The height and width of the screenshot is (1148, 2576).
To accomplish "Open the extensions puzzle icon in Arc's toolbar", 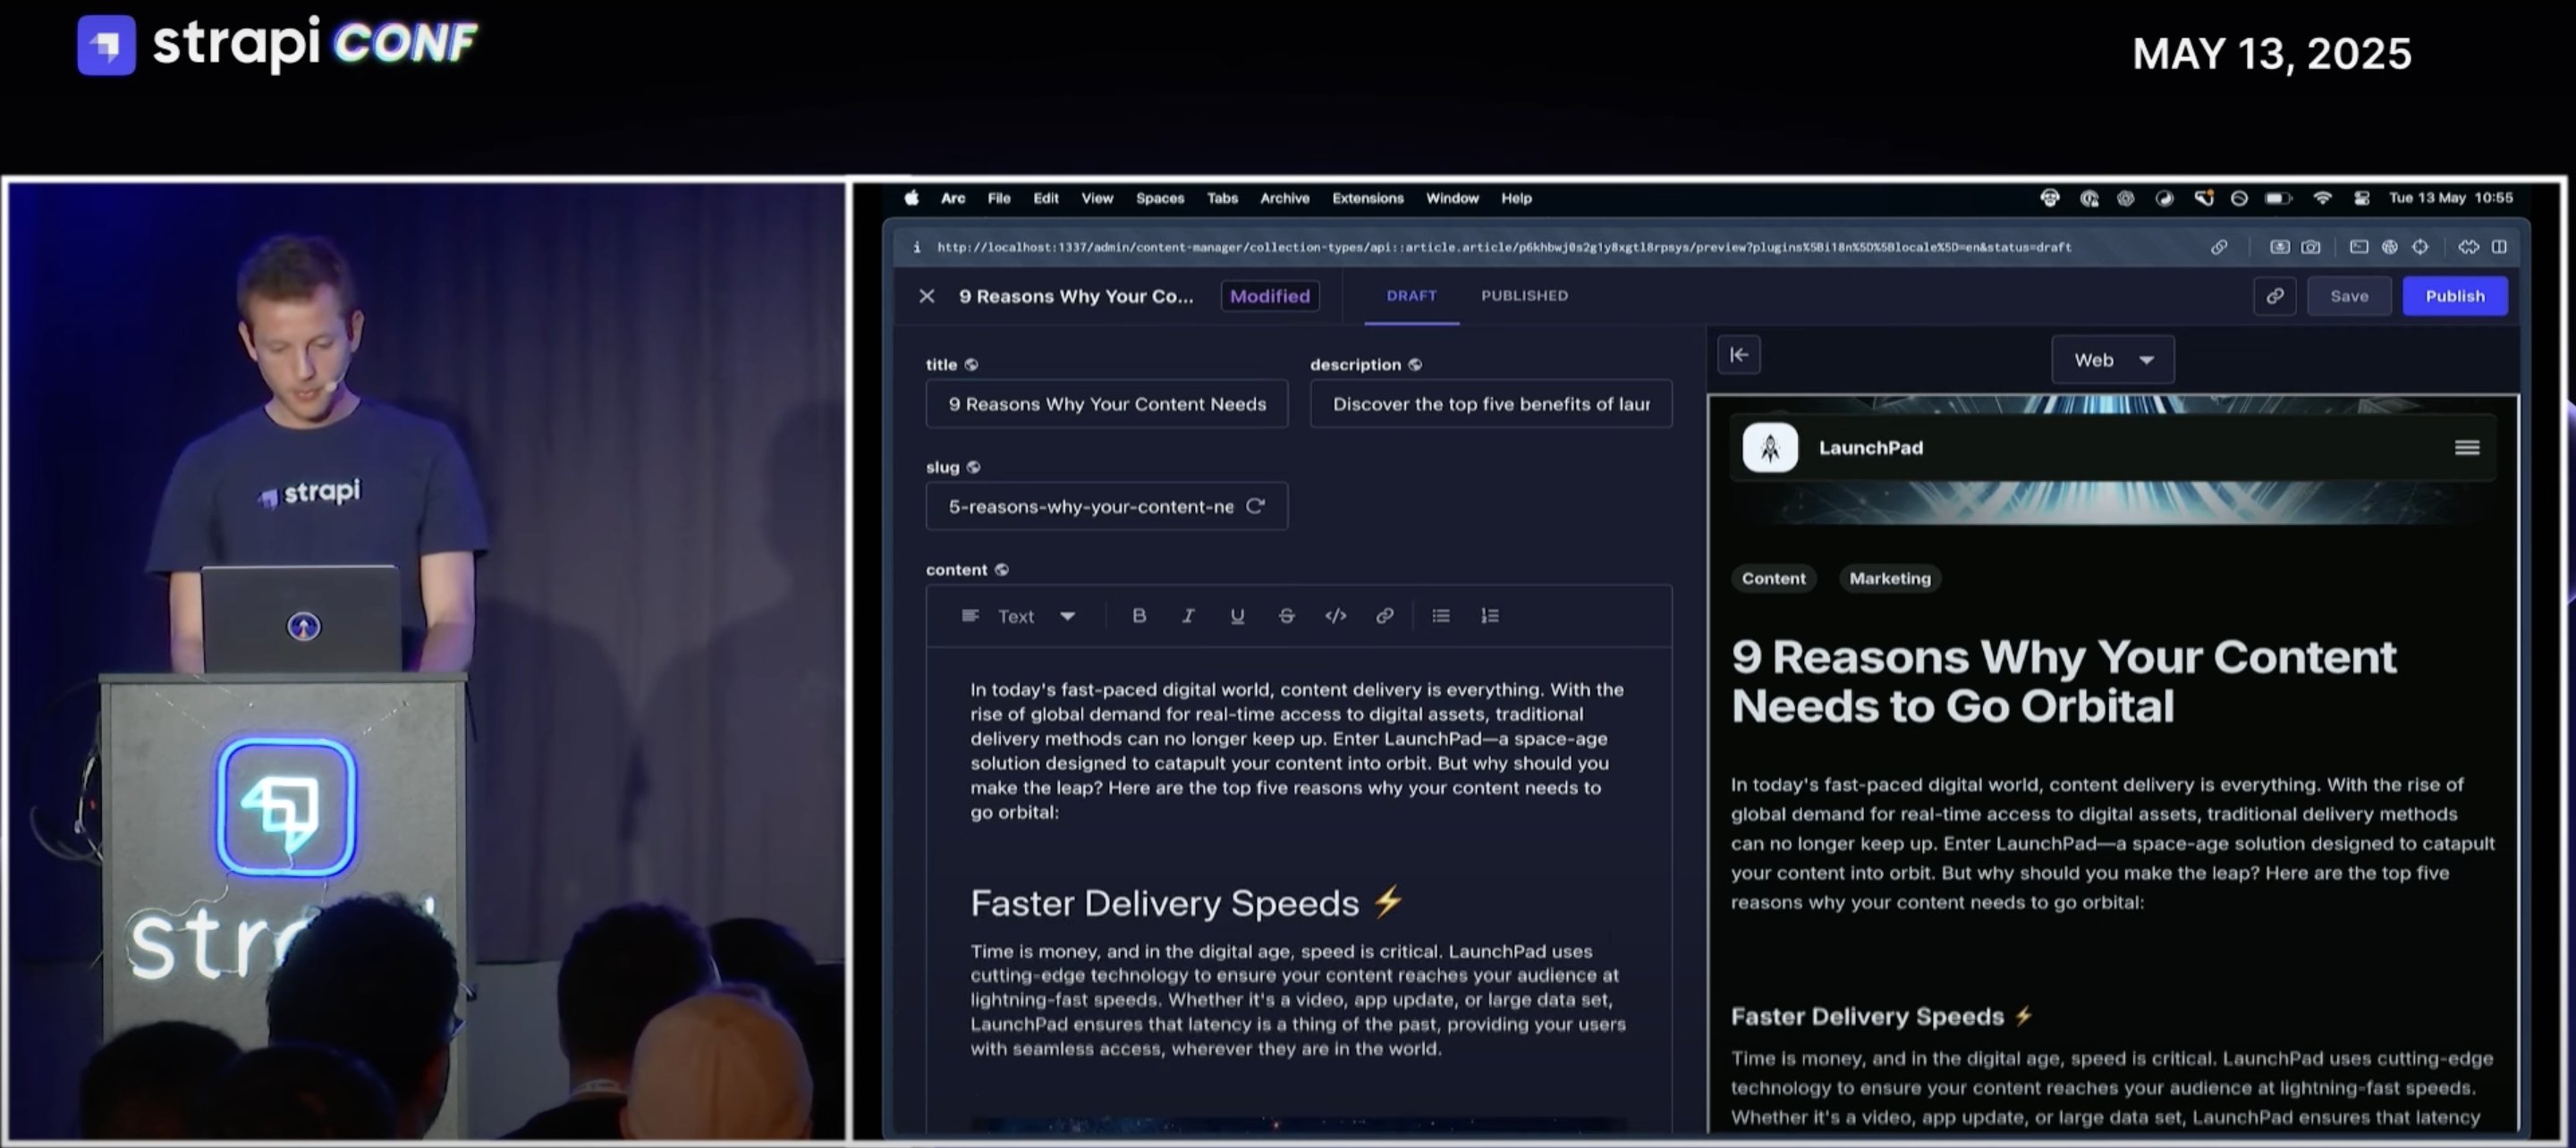I will coord(2469,247).
